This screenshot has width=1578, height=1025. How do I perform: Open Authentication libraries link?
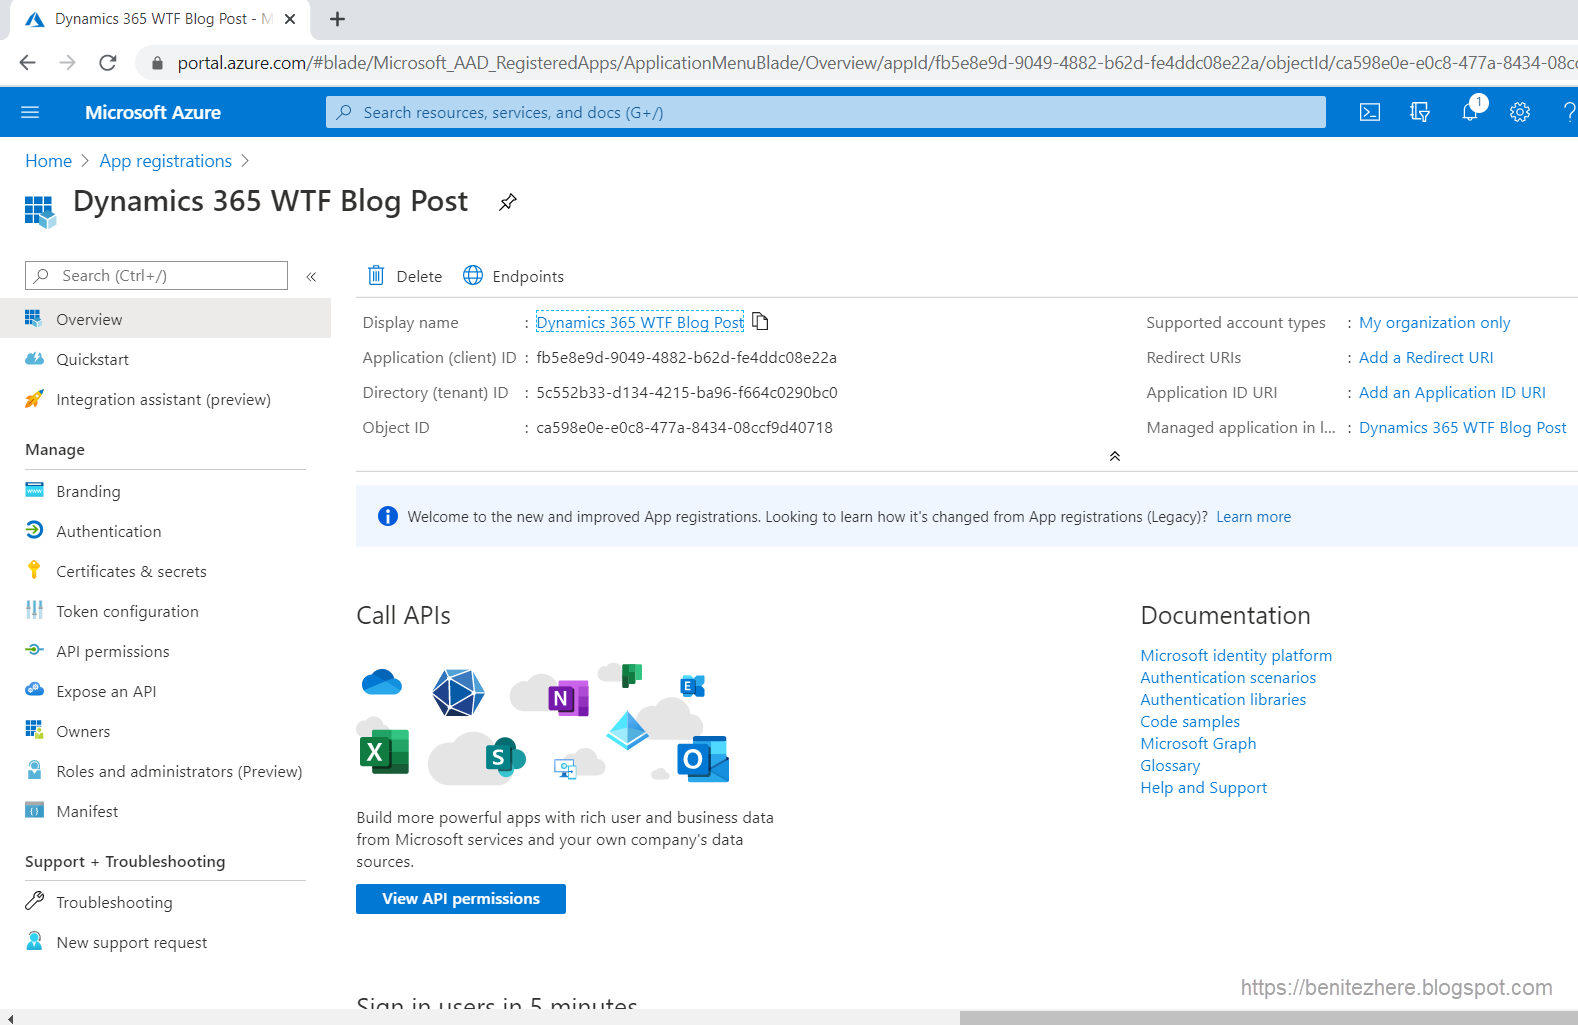tap(1223, 699)
